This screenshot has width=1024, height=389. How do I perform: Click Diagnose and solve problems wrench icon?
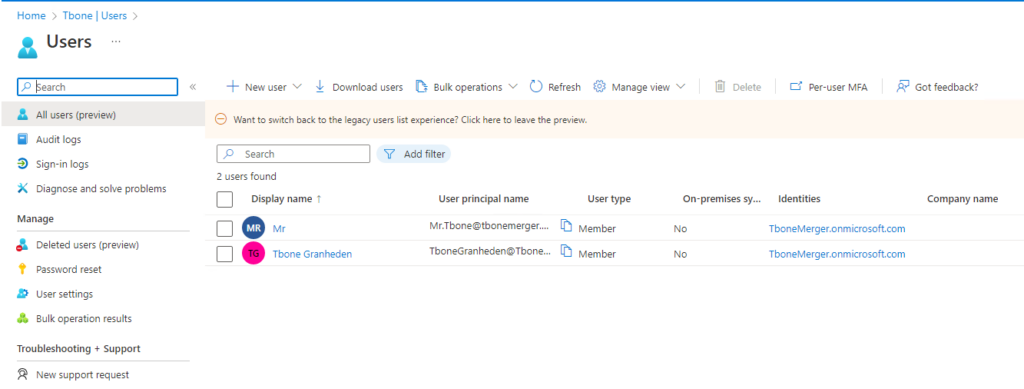[x=23, y=189]
